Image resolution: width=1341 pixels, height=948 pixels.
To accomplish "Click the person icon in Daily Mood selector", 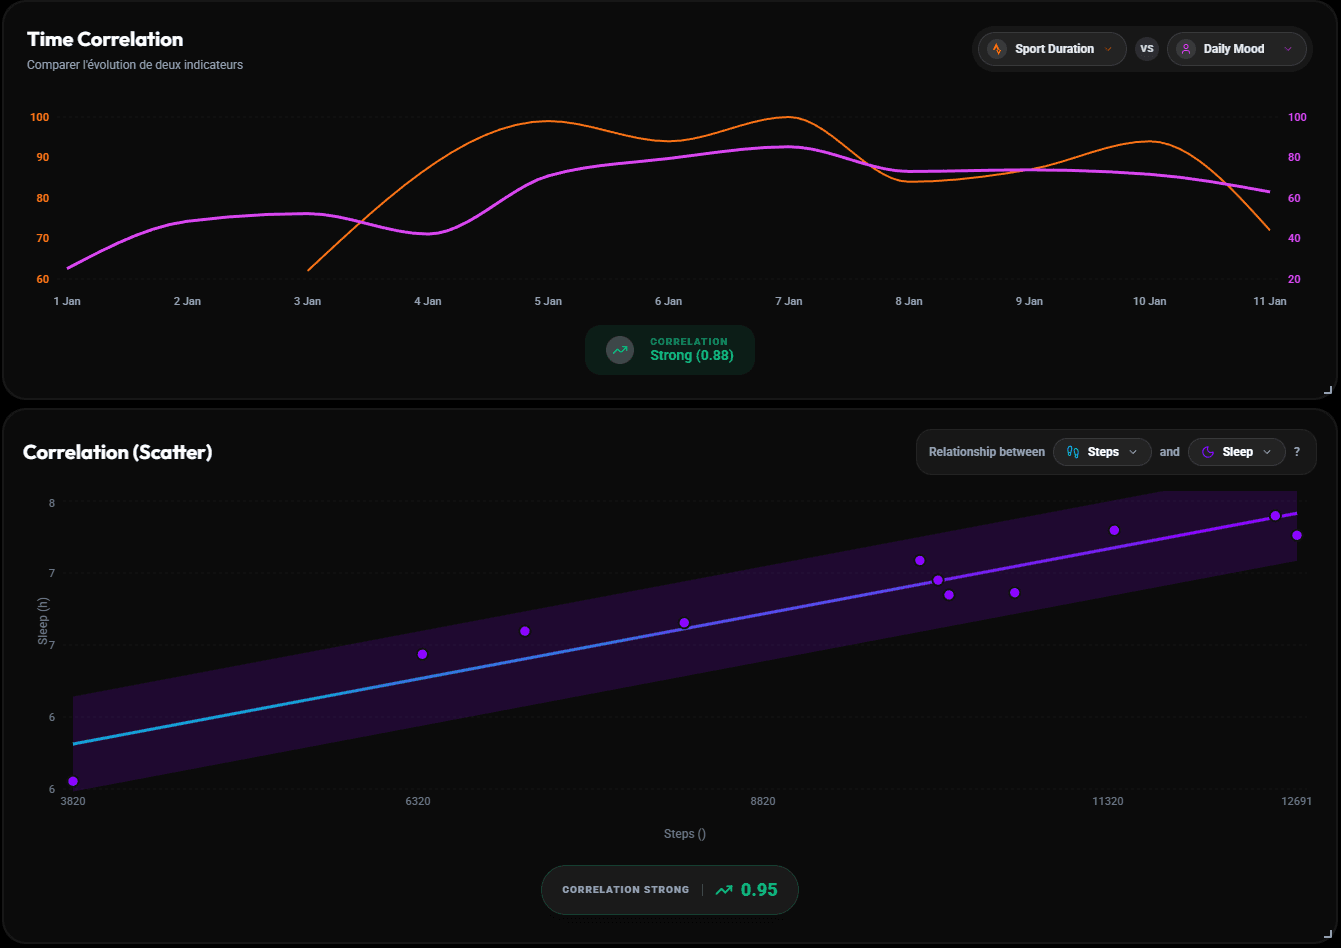I will point(1186,48).
